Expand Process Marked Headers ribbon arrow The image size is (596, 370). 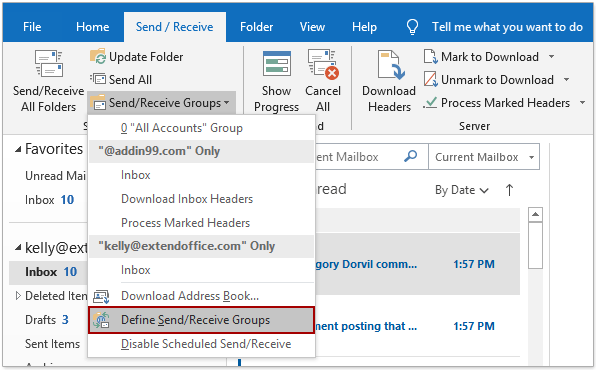582,102
